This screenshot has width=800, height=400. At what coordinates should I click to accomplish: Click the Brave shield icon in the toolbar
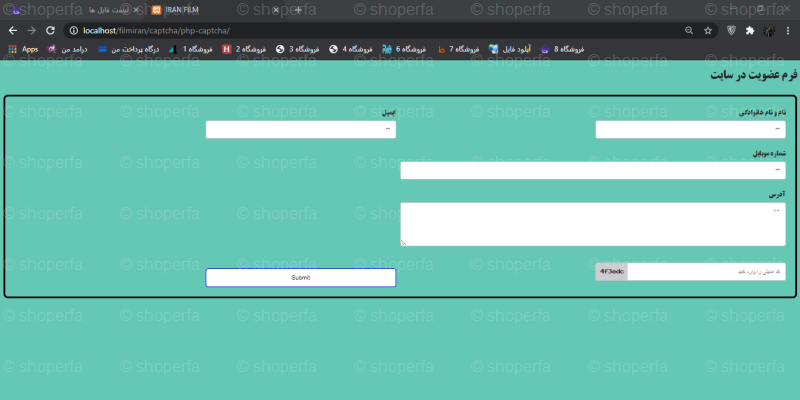(x=731, y=30)
